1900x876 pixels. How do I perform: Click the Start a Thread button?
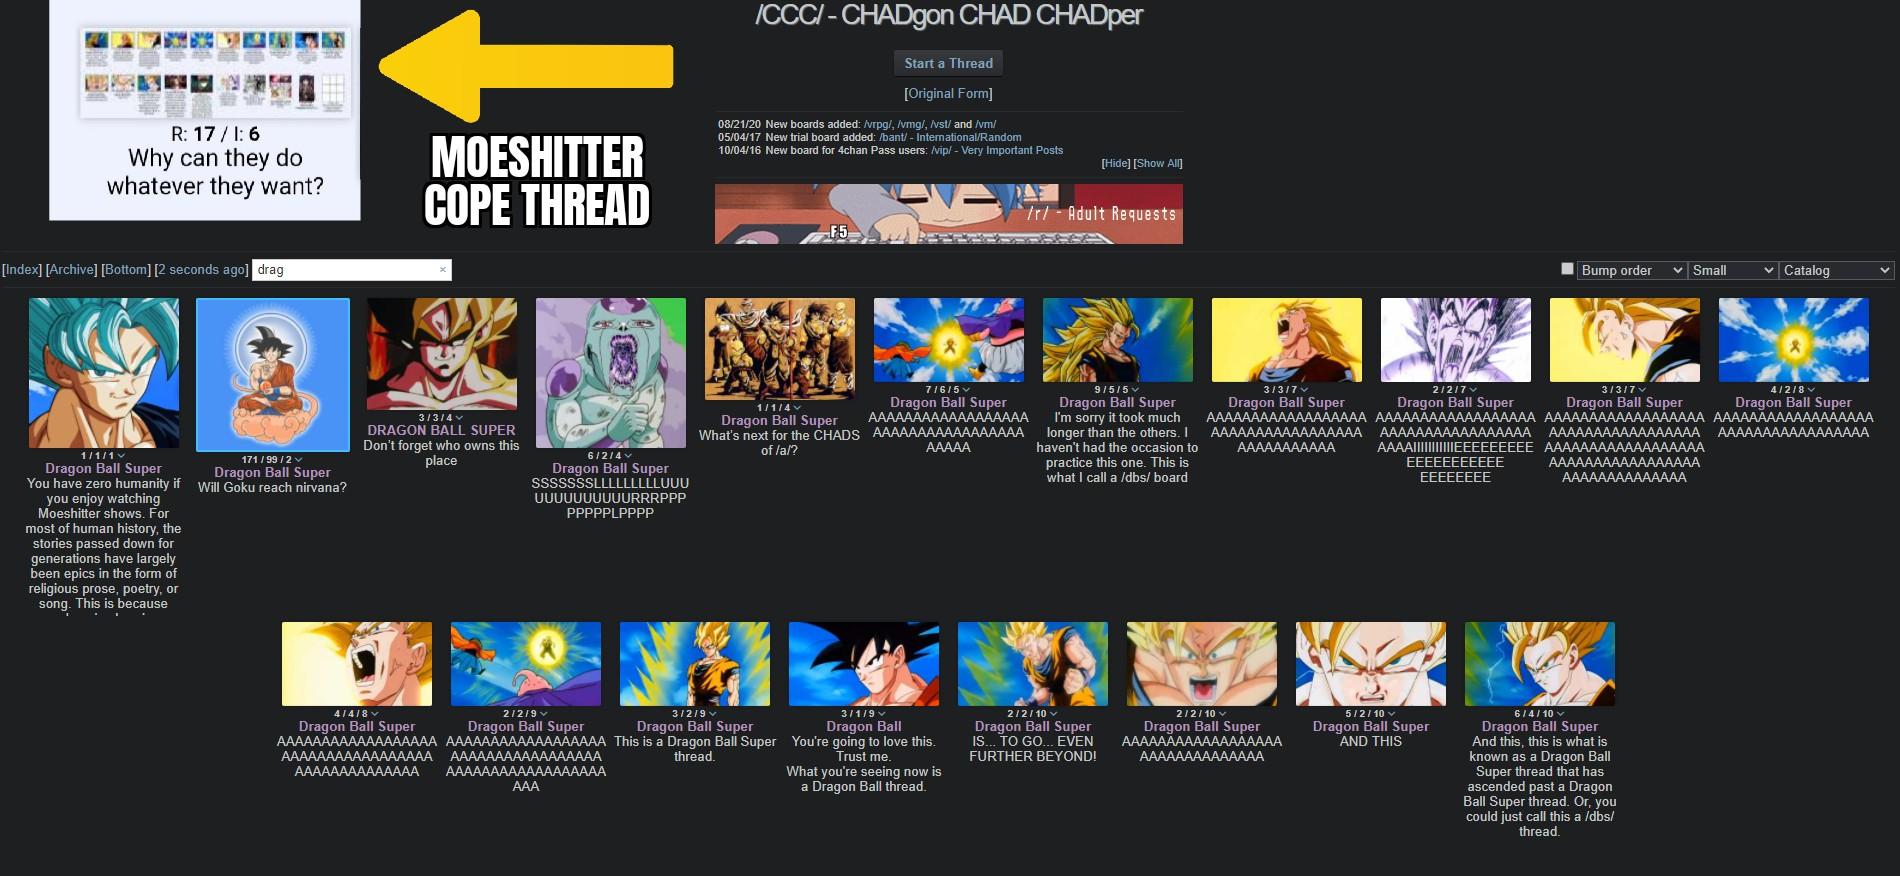[948, 63]
